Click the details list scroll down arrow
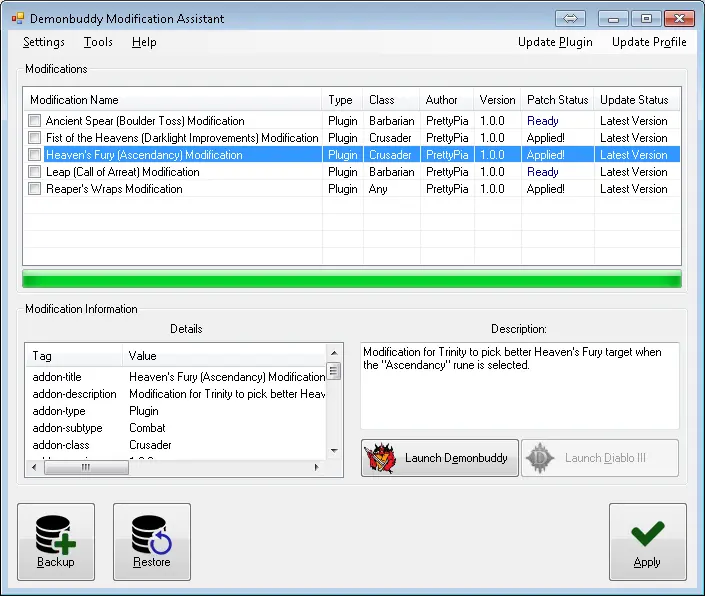Viewport: 705px width, 596px height. click(x=334, y=450)
